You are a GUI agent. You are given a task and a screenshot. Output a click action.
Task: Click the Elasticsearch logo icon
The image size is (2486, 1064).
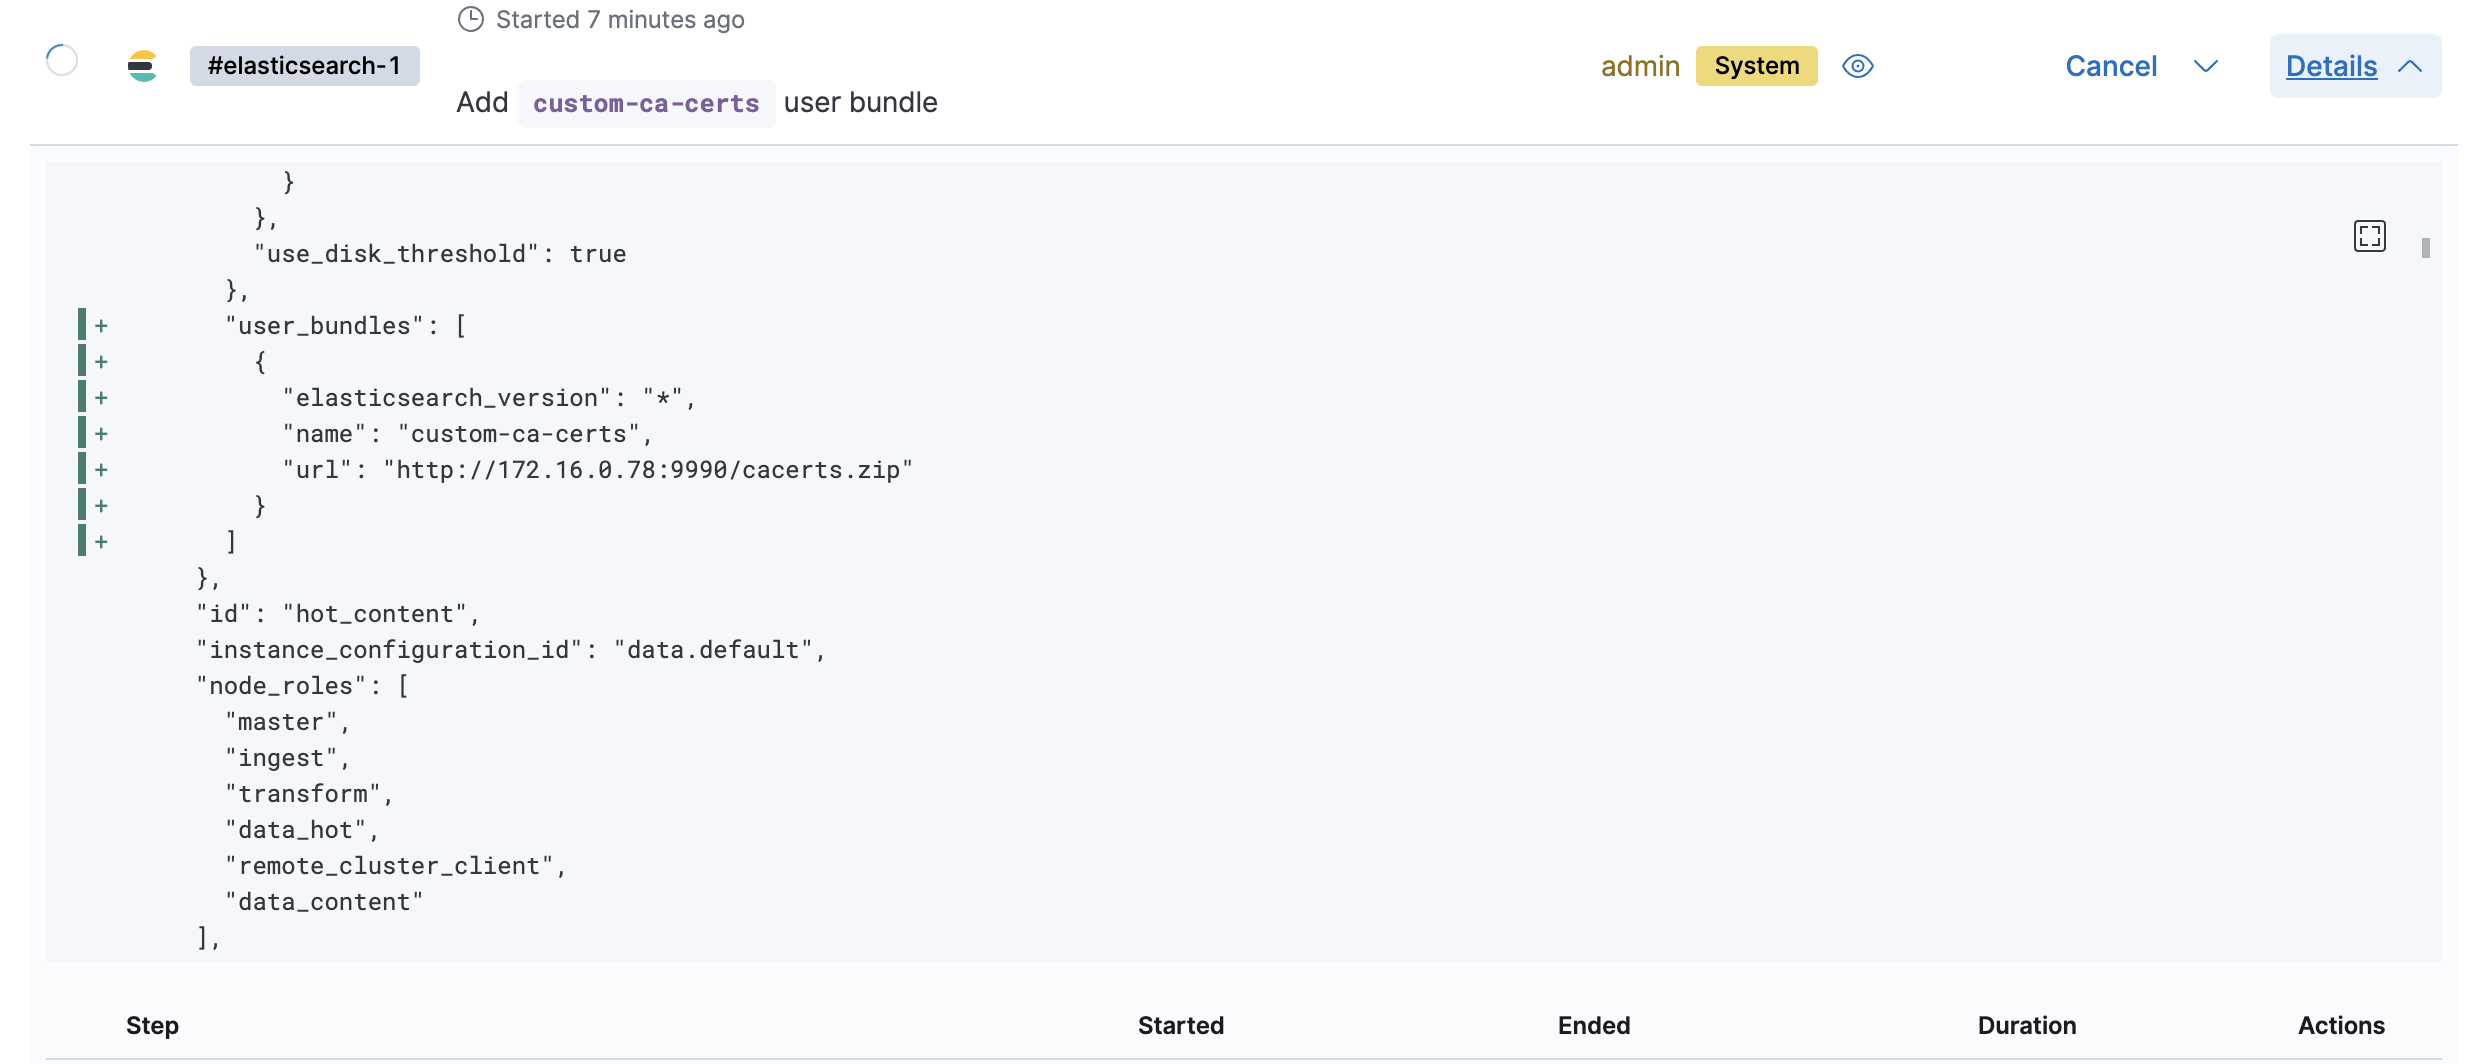pos(143,66)
